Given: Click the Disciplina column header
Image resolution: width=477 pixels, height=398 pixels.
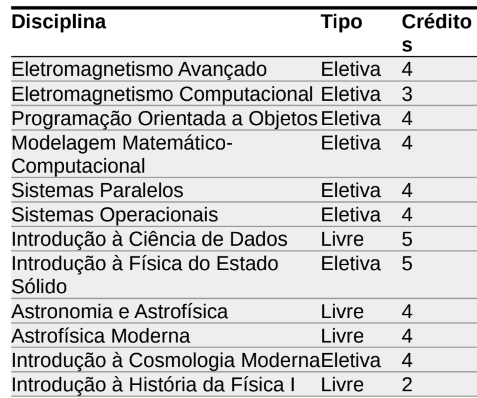Looking at the screenshot, I should (x=59, y=22).
